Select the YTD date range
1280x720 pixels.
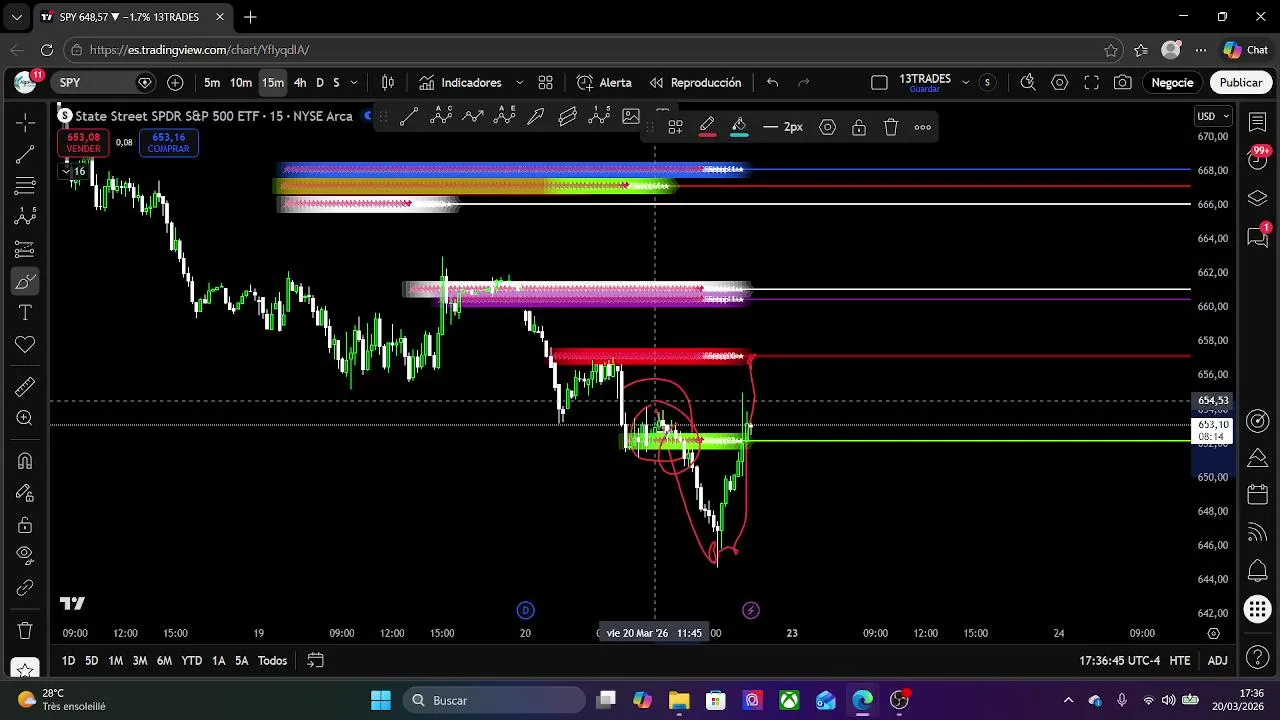[x=191, y=661]
